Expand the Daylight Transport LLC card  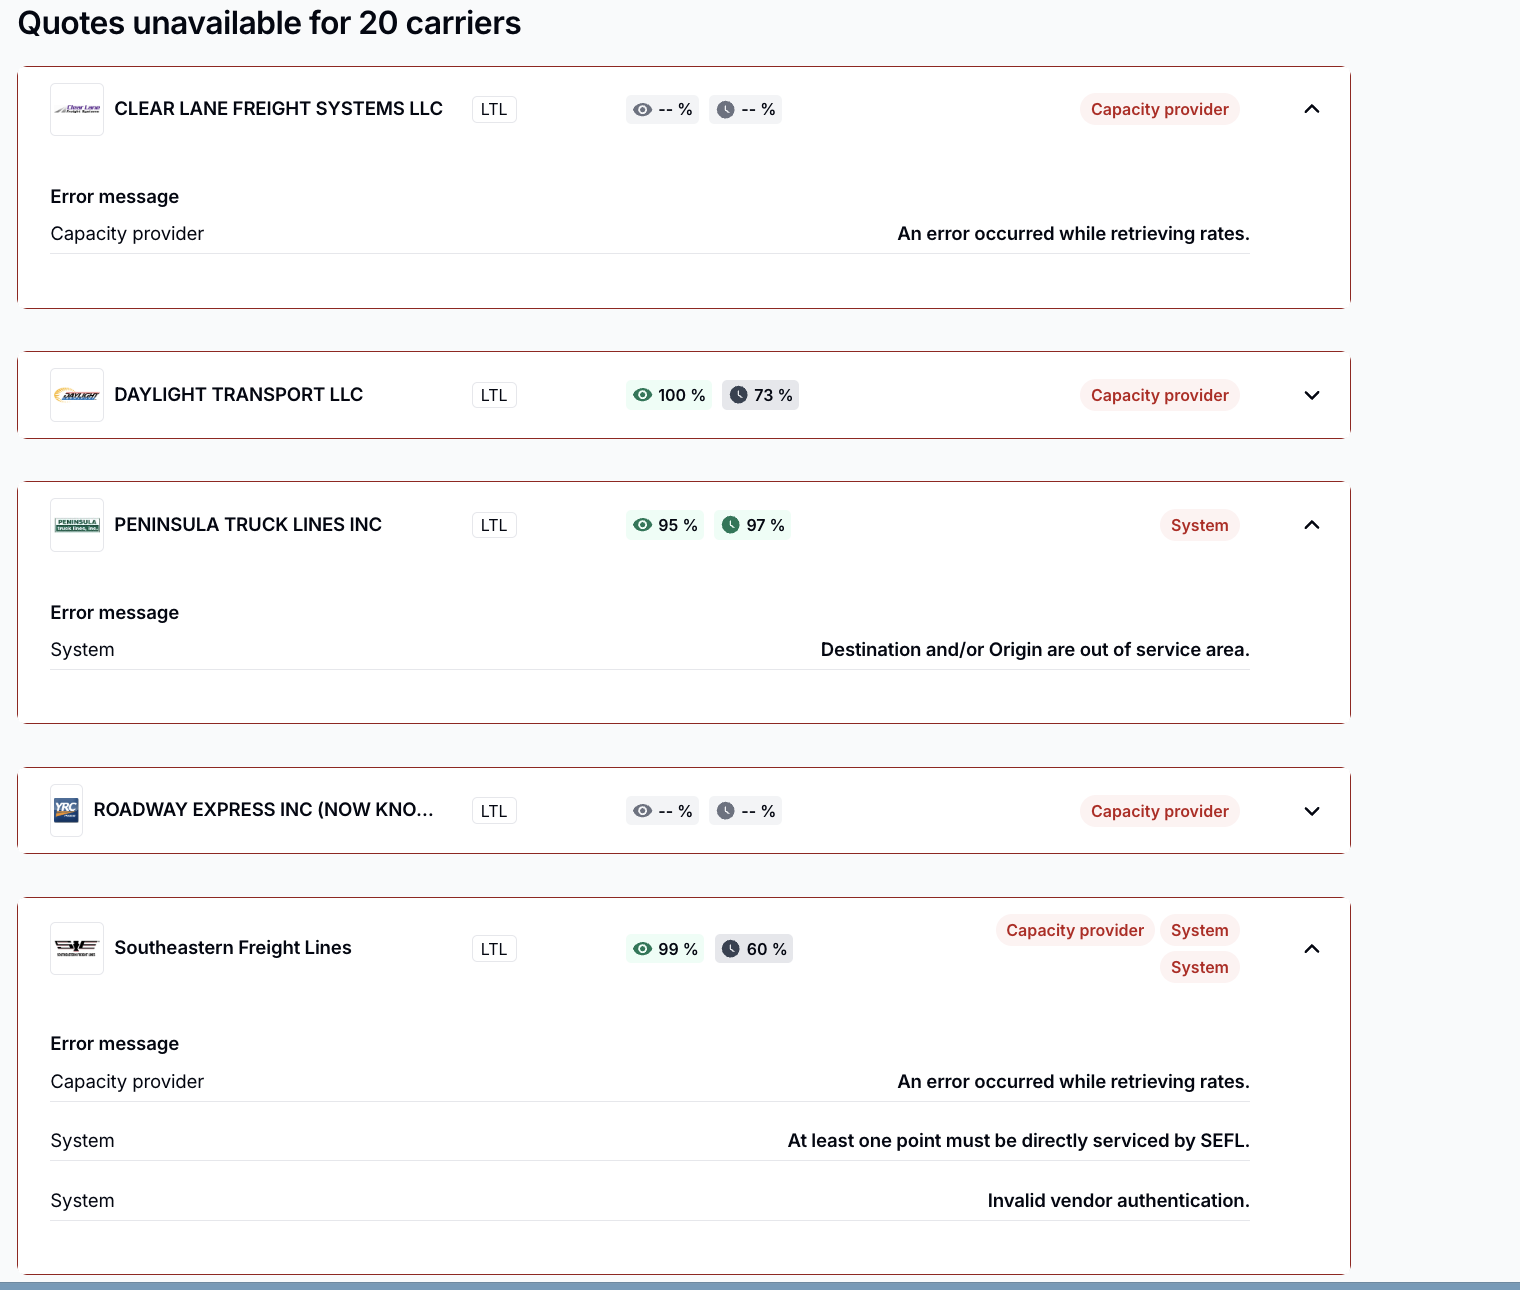[x=1312, y=395]
